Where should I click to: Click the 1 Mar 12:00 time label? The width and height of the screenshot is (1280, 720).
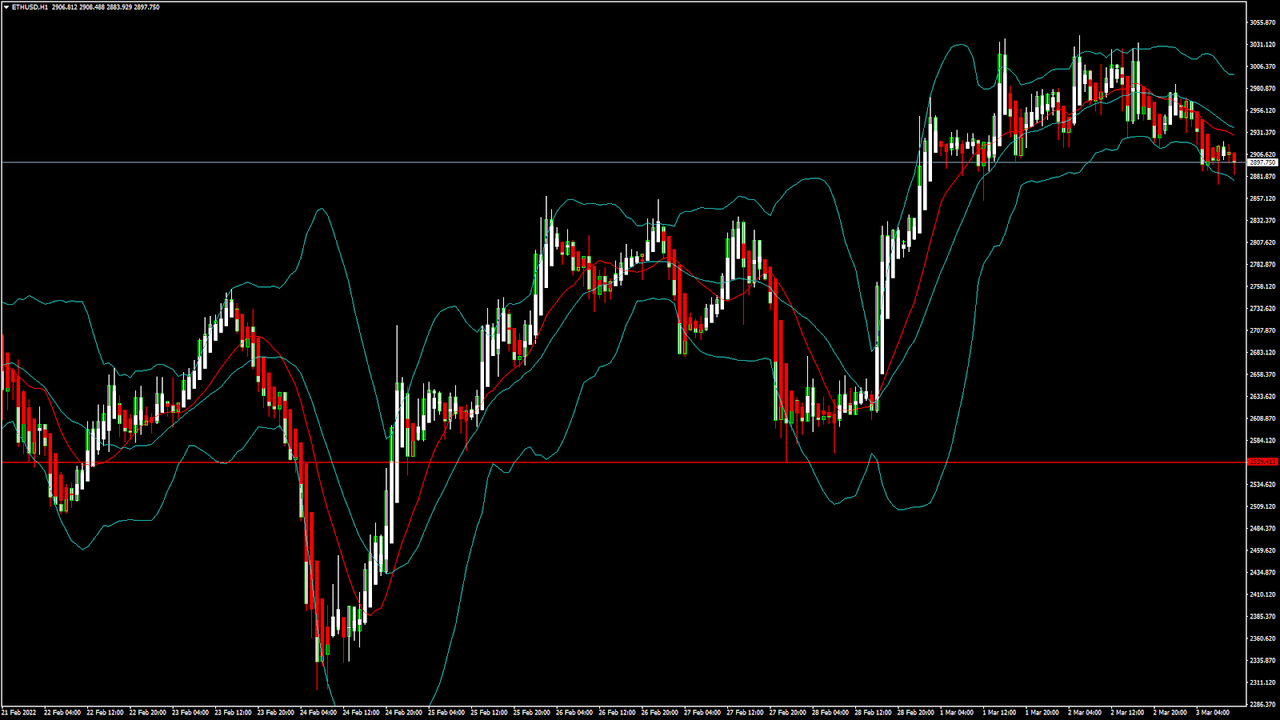[1002, 713]
